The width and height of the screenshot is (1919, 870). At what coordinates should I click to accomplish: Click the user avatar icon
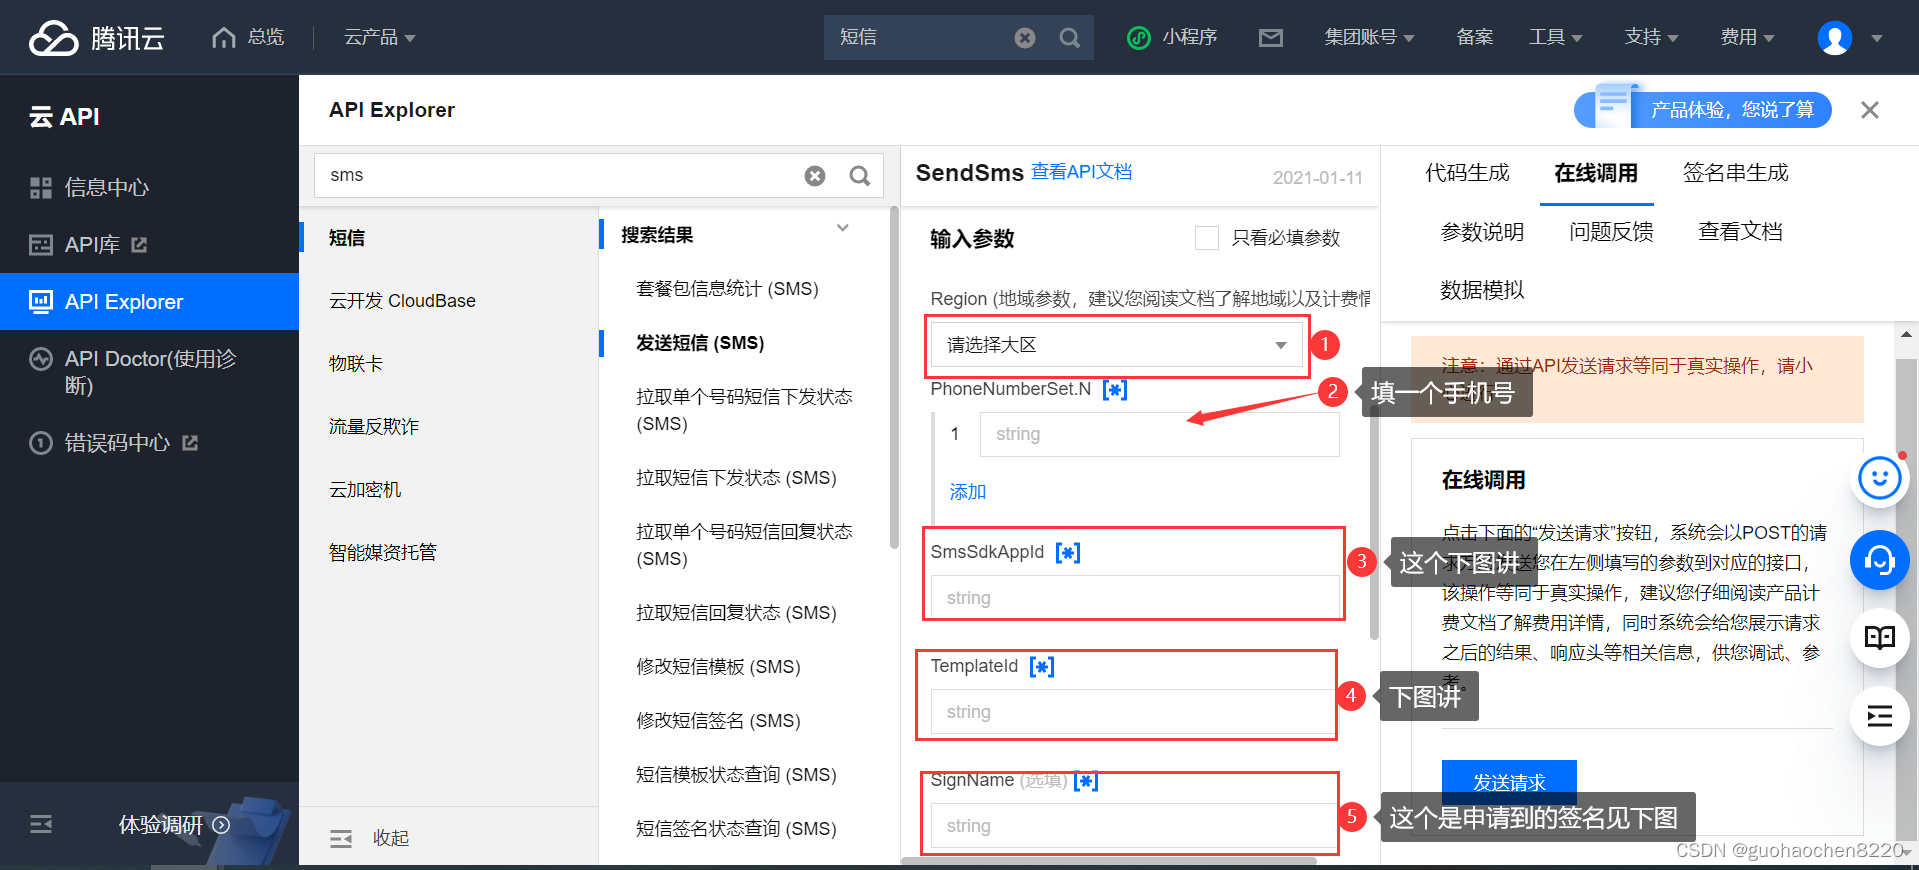pos(1834,38)
